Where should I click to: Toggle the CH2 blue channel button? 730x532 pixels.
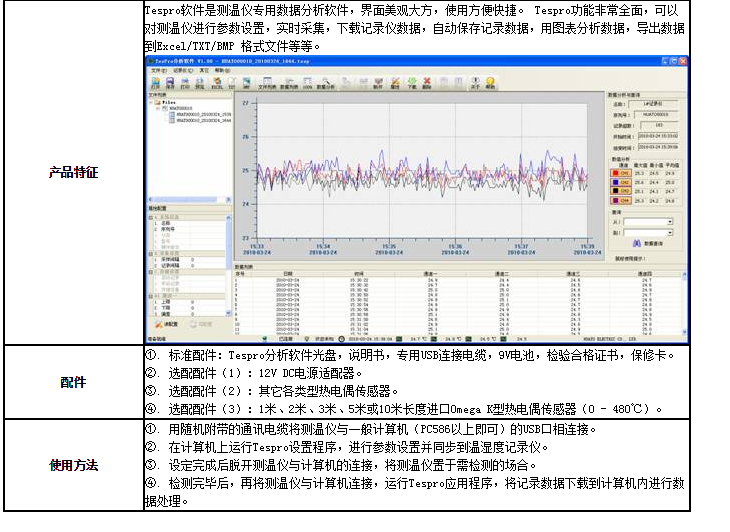[621, 182]
